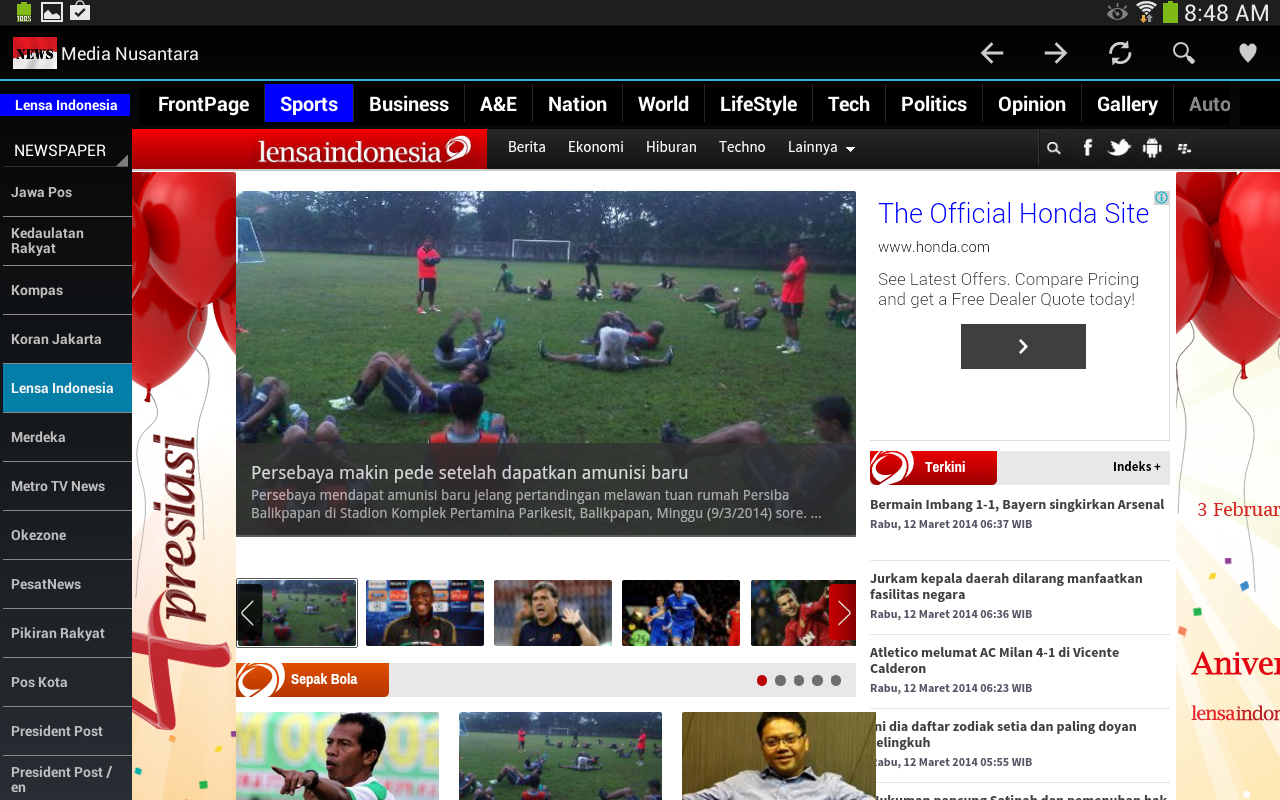Select Koran Jakarta newspaper

point(66,339)
